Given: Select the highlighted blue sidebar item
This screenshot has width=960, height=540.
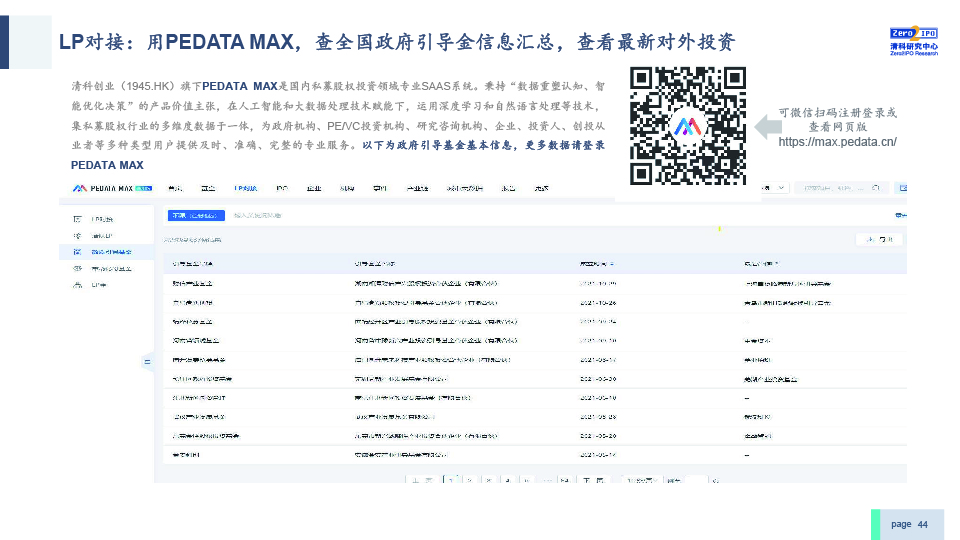Looking at the screenshot, I should [x=107, y=252].
